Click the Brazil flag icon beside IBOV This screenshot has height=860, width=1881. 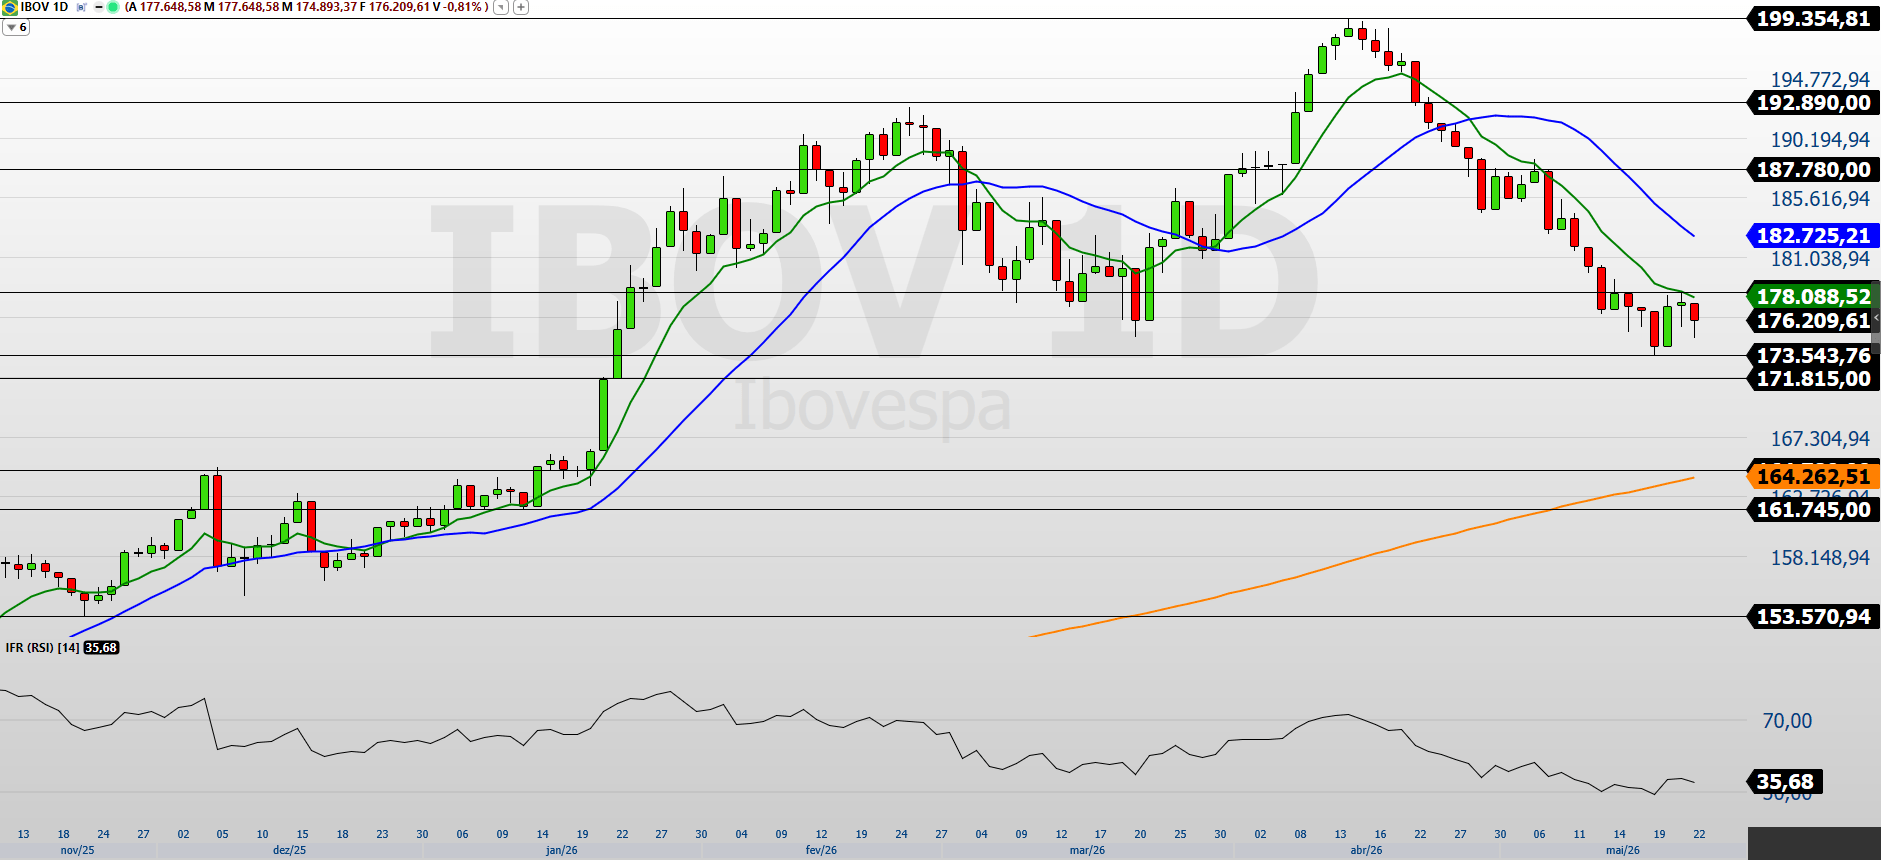pyautogui.click(x=9, y=7)
